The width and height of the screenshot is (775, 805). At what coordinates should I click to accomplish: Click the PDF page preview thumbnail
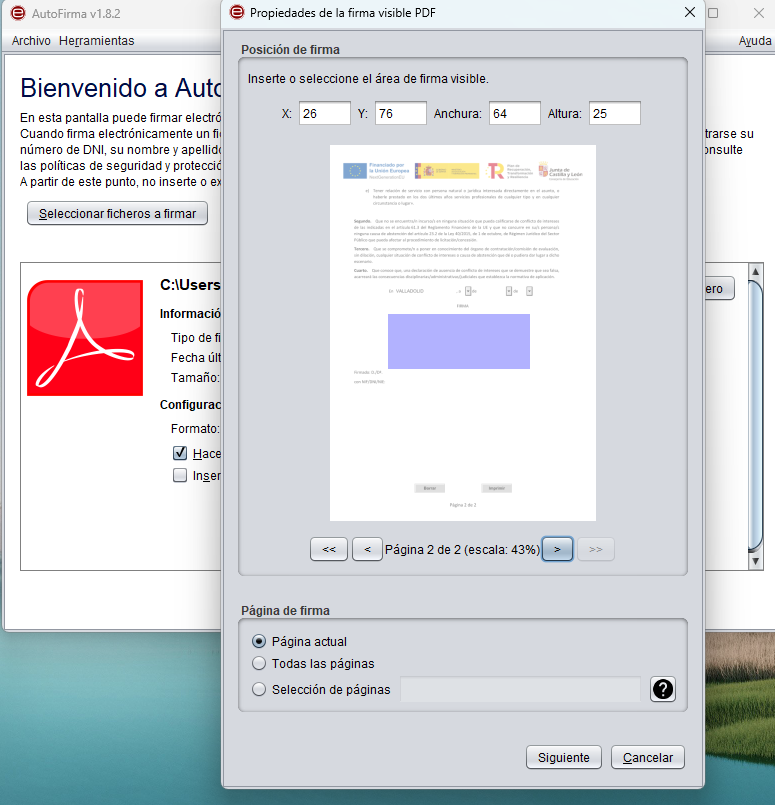coord(463,333)
